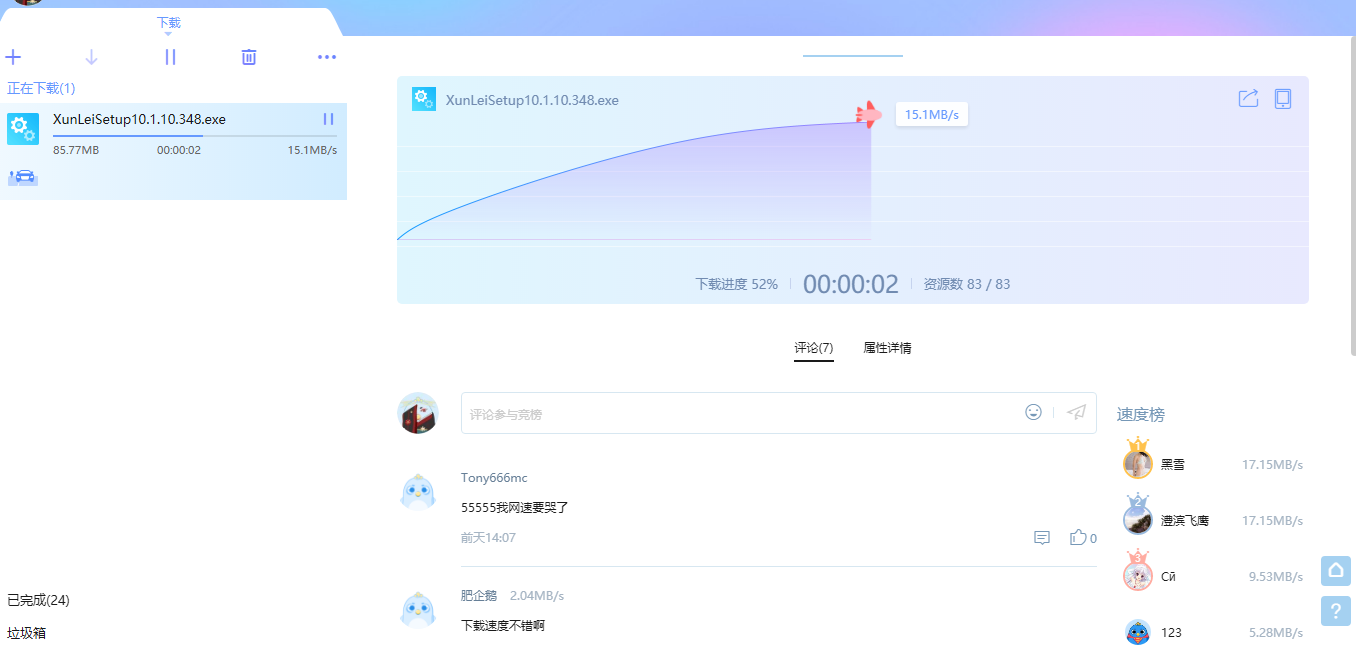
Task: Click the 5.28MB/s speed next to 123
Action: [1276, 633]
